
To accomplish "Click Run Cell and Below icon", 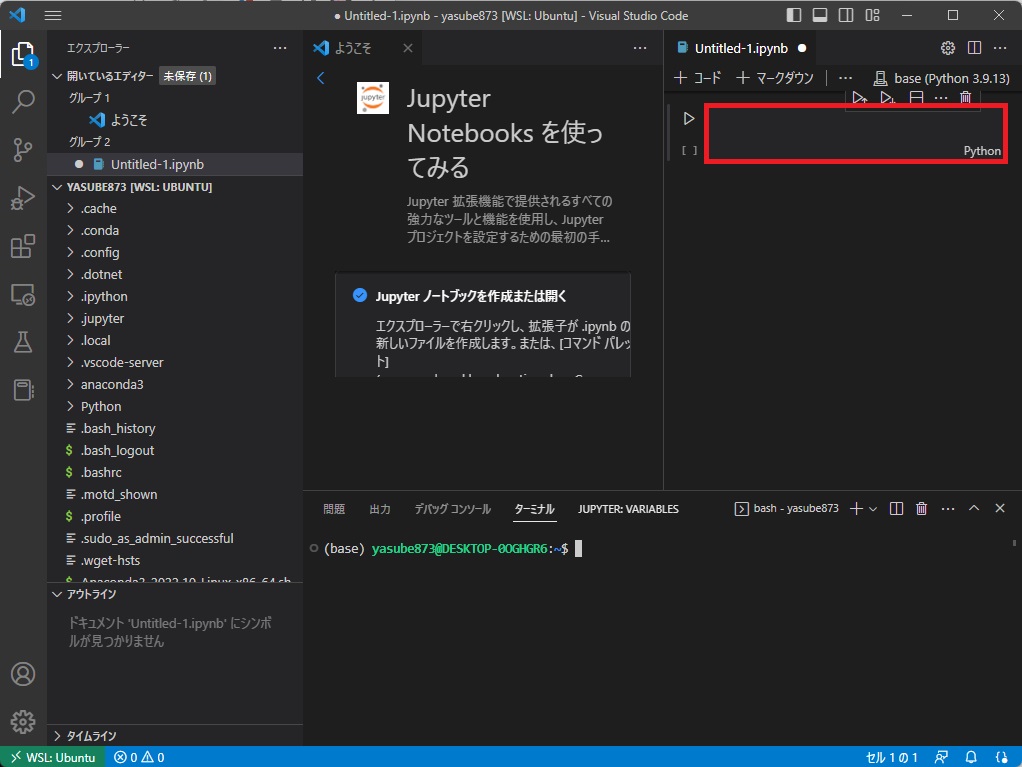I will point(887,98).
